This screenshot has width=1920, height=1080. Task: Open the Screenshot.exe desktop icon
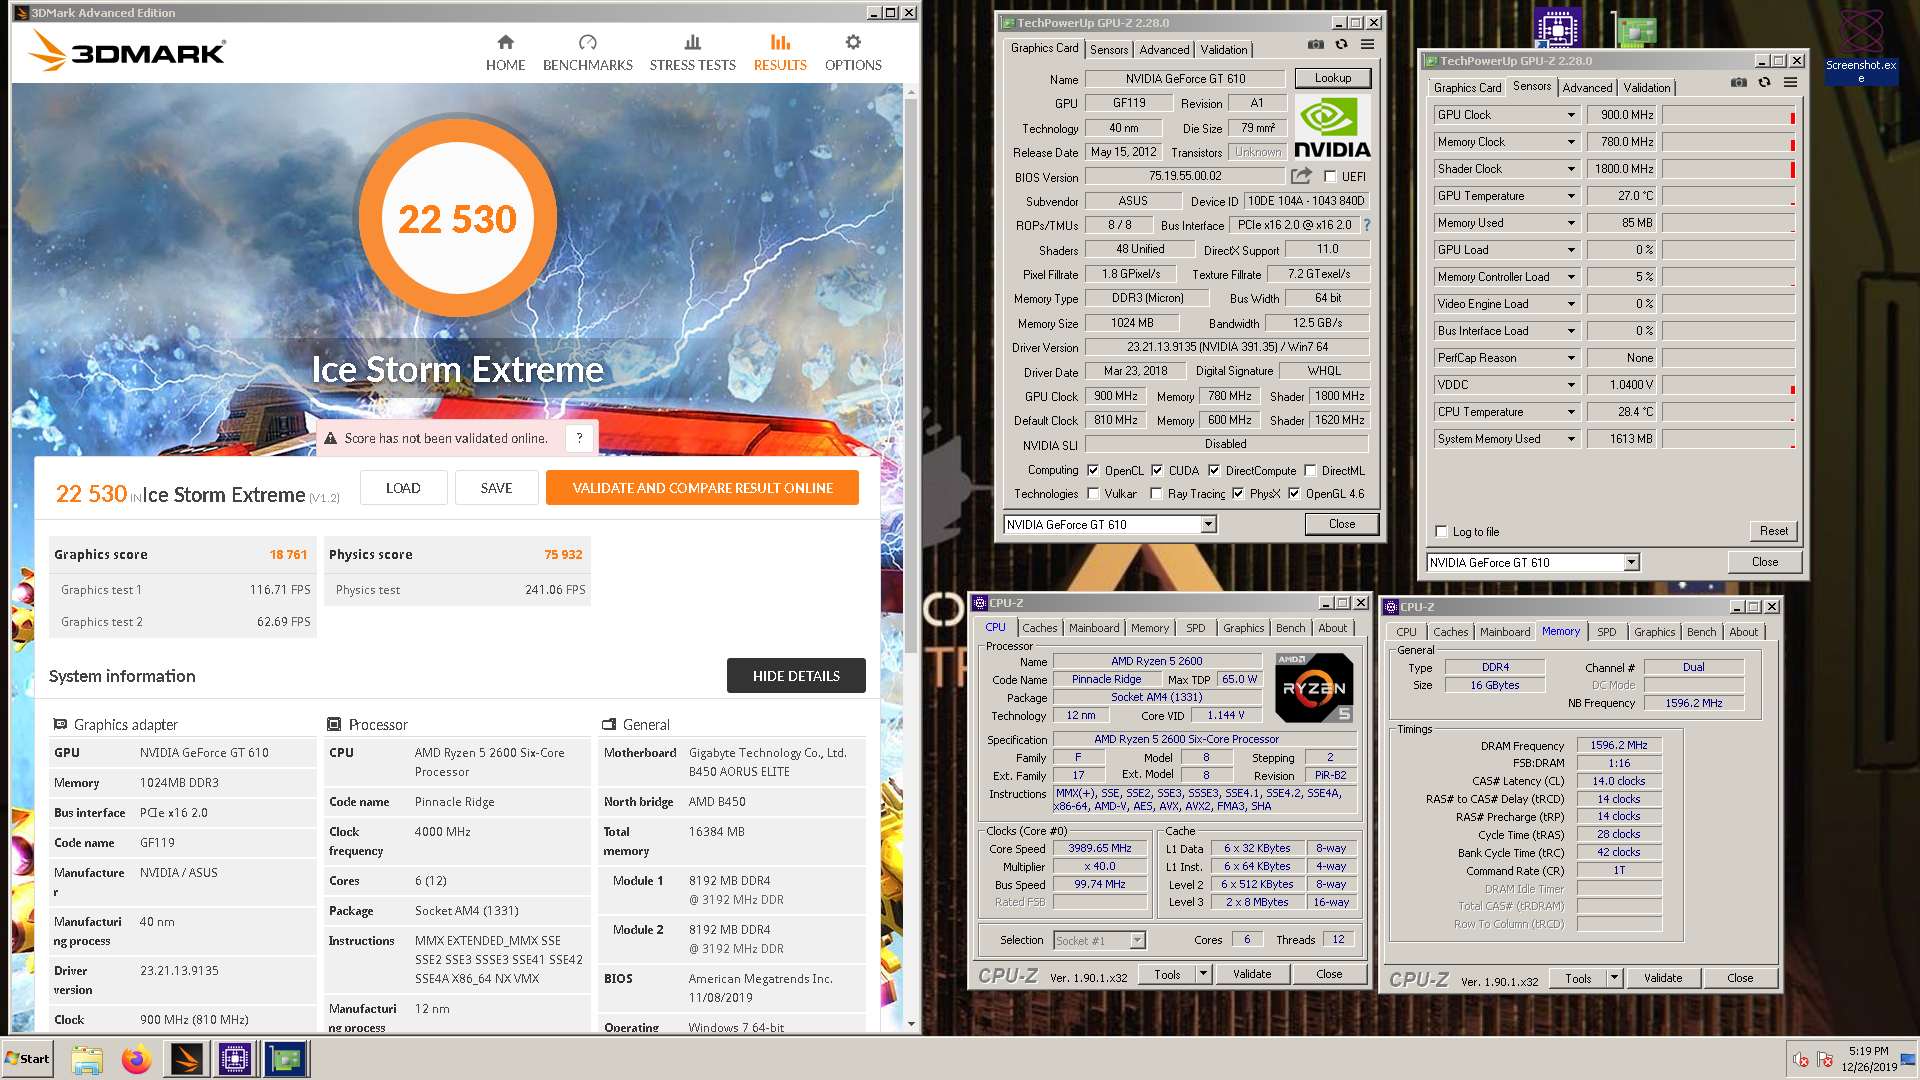[x=1861, y=45]
